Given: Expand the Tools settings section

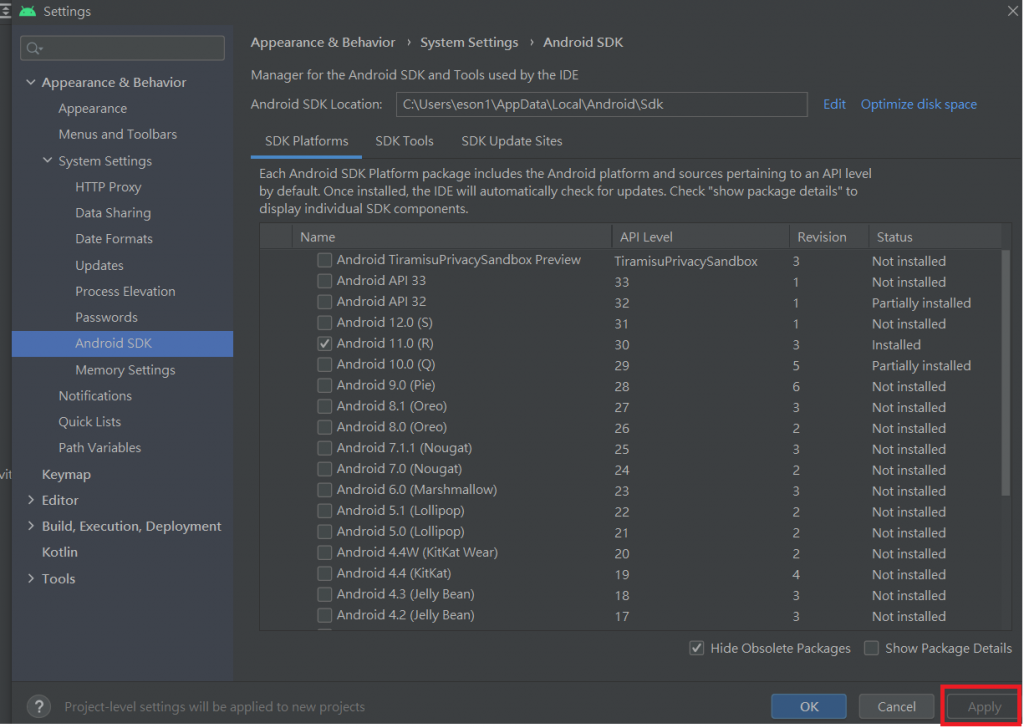Looking at the screenshot, I should pyautogui.click(x=31, y=578).
